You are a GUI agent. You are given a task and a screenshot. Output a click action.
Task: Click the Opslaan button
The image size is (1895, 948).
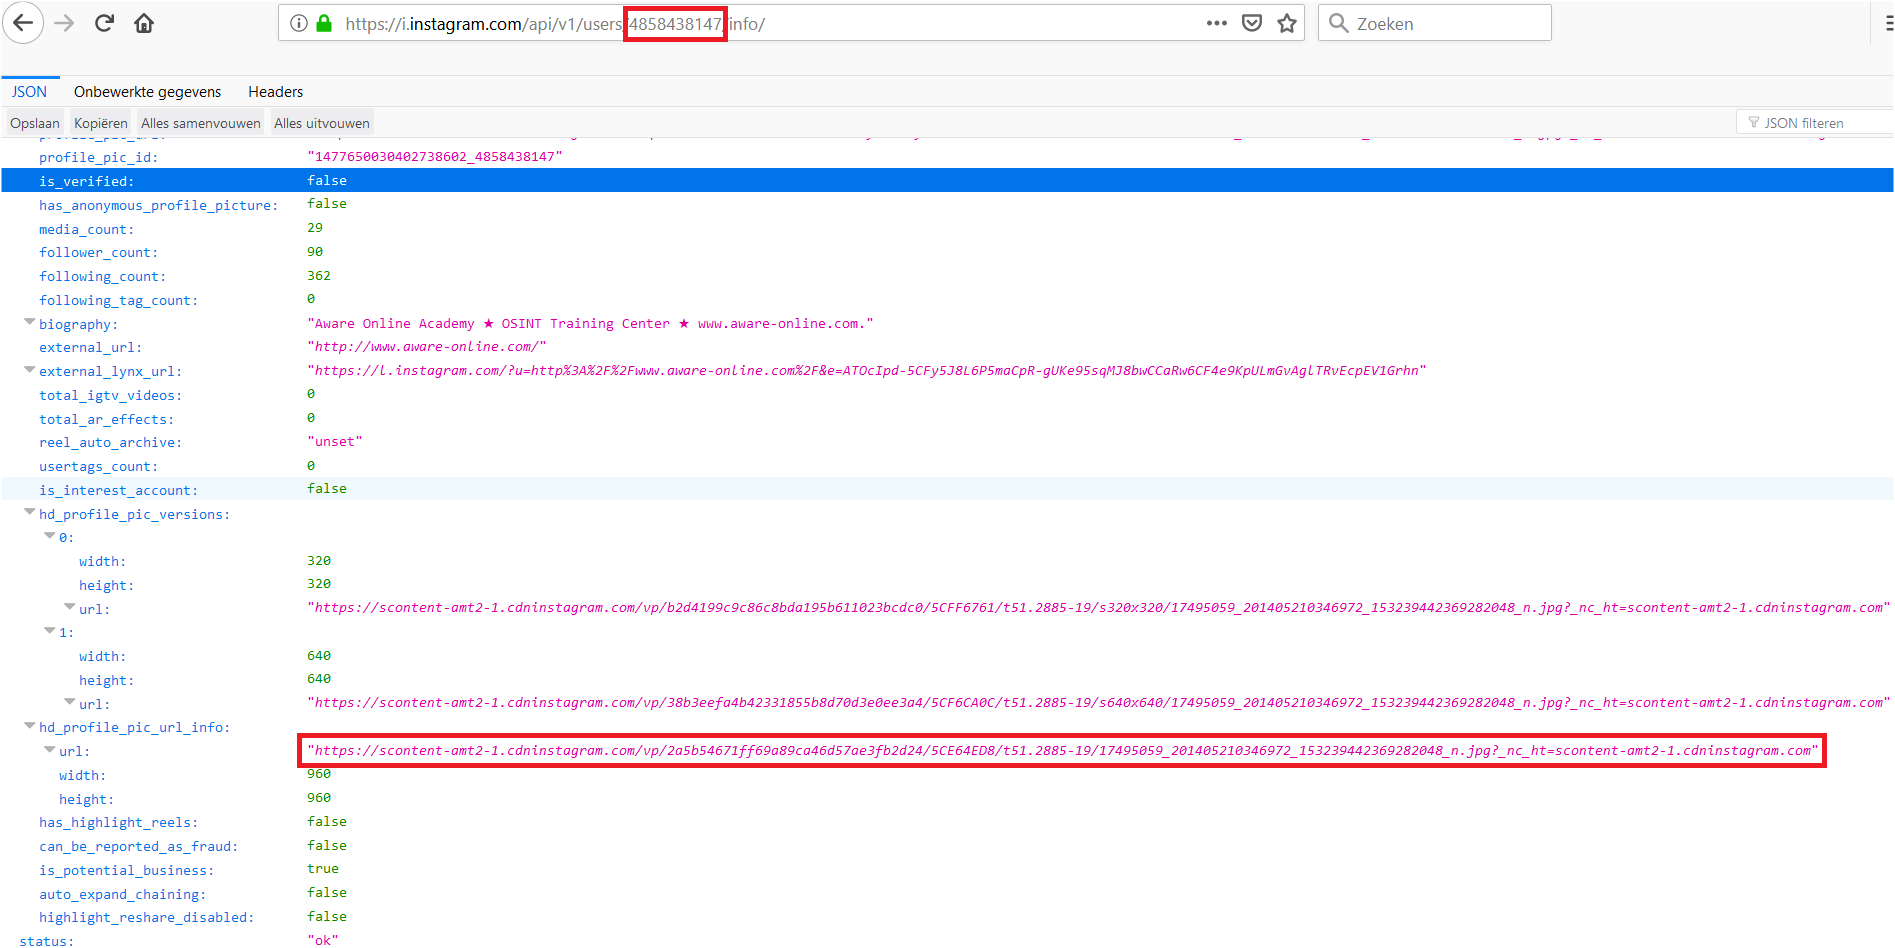[35, 123]
